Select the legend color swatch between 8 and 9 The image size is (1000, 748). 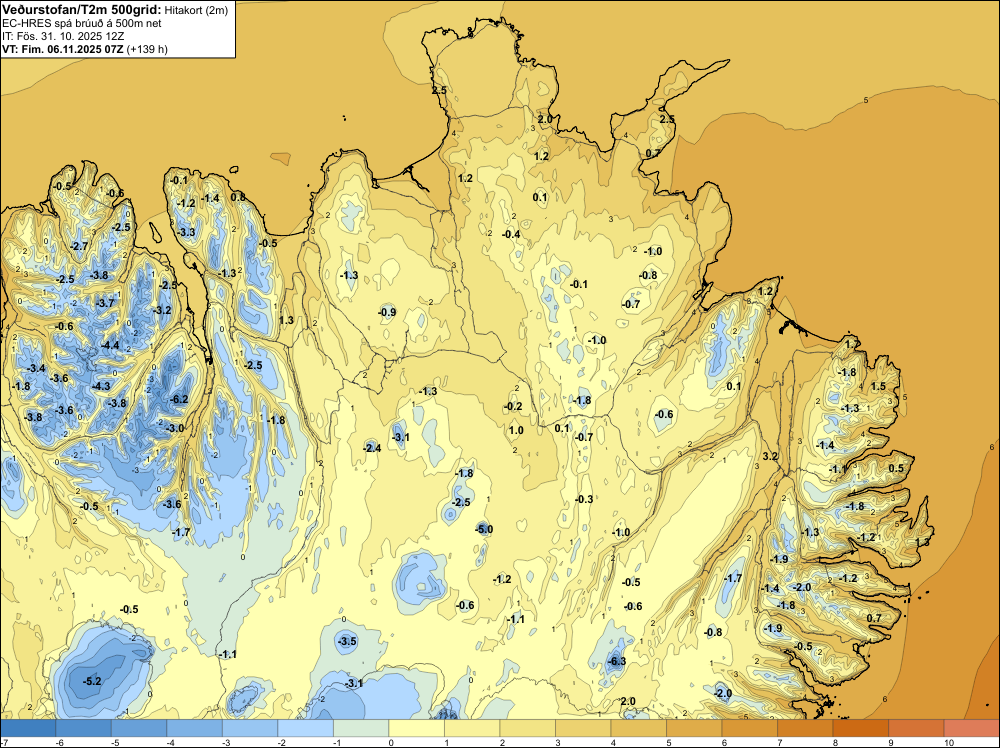point(860,728)
